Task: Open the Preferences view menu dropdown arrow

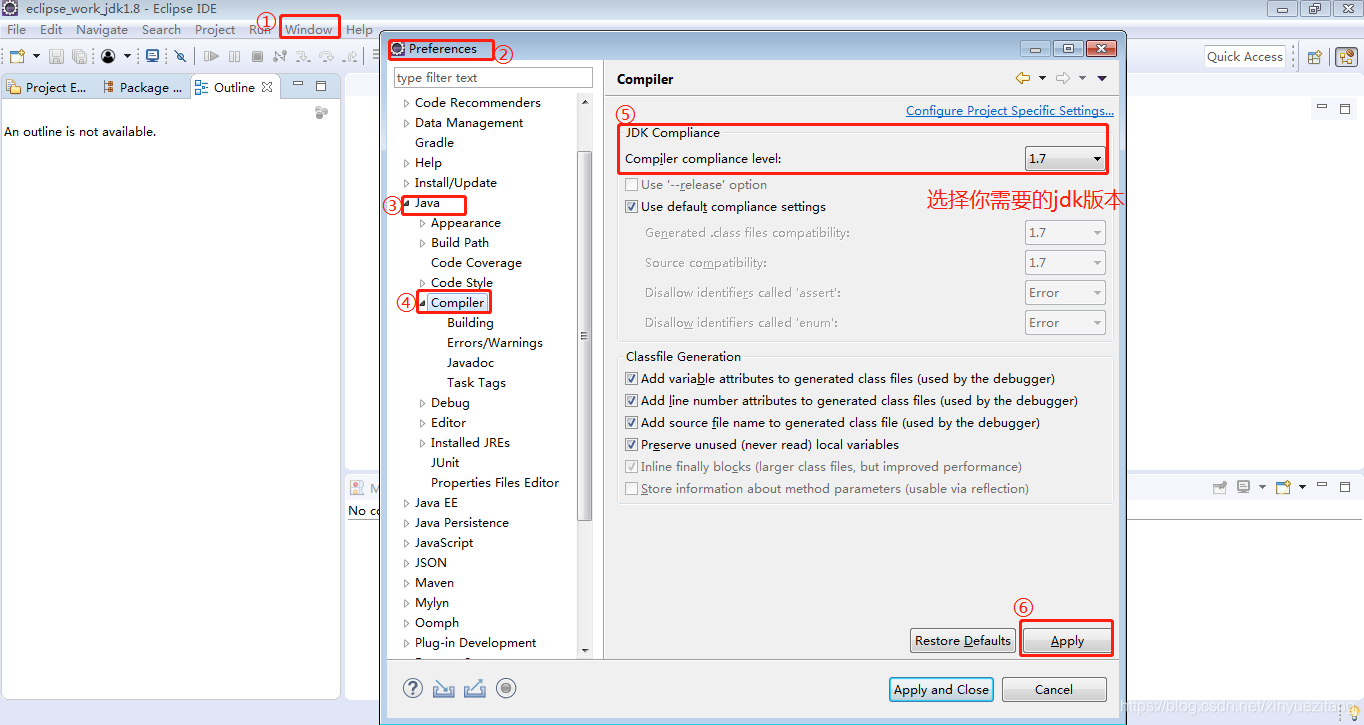Action: click(x=1102, y=78)
